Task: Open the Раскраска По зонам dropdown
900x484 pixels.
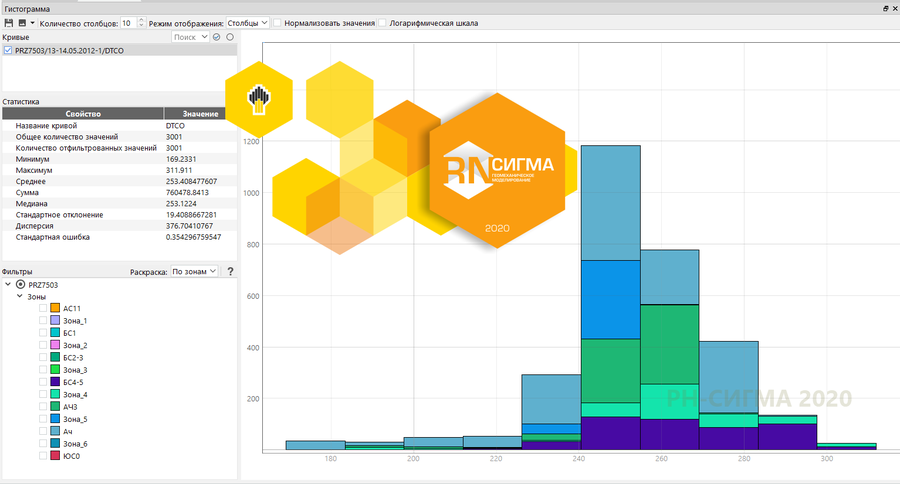Action: pyautogui.click(x=193, y=271)
